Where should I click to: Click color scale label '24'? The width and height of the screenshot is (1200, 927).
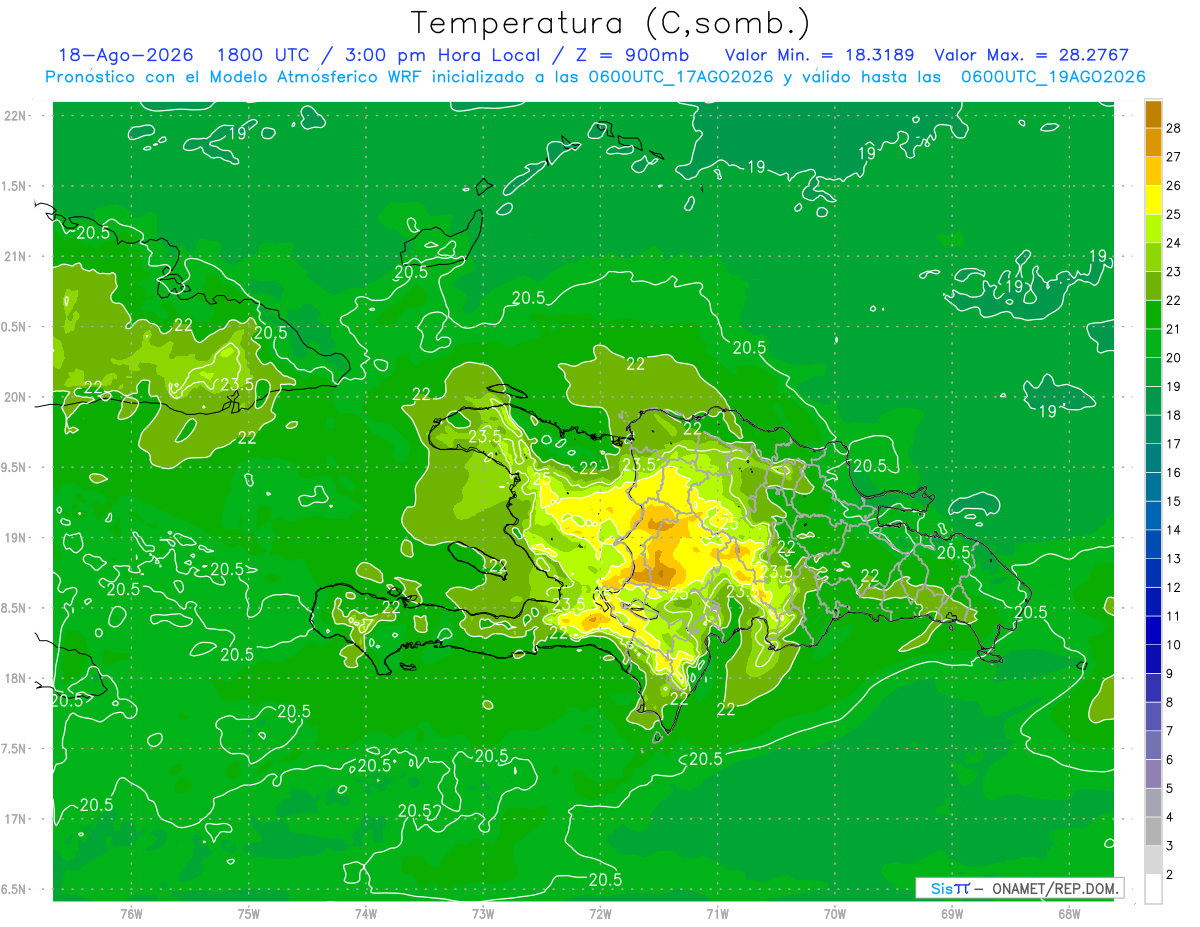tap(1174, 243)
